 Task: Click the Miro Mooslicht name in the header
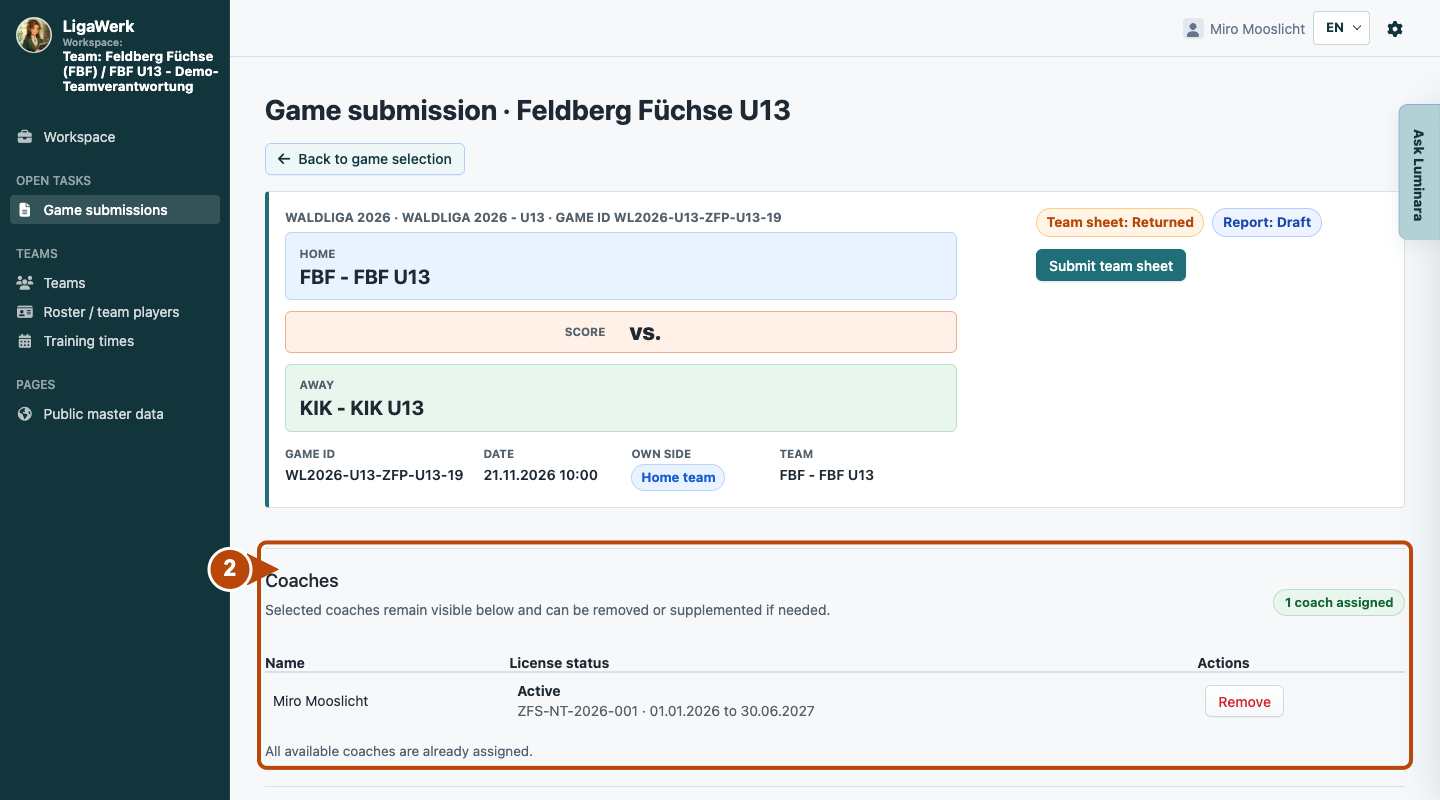1257,29
